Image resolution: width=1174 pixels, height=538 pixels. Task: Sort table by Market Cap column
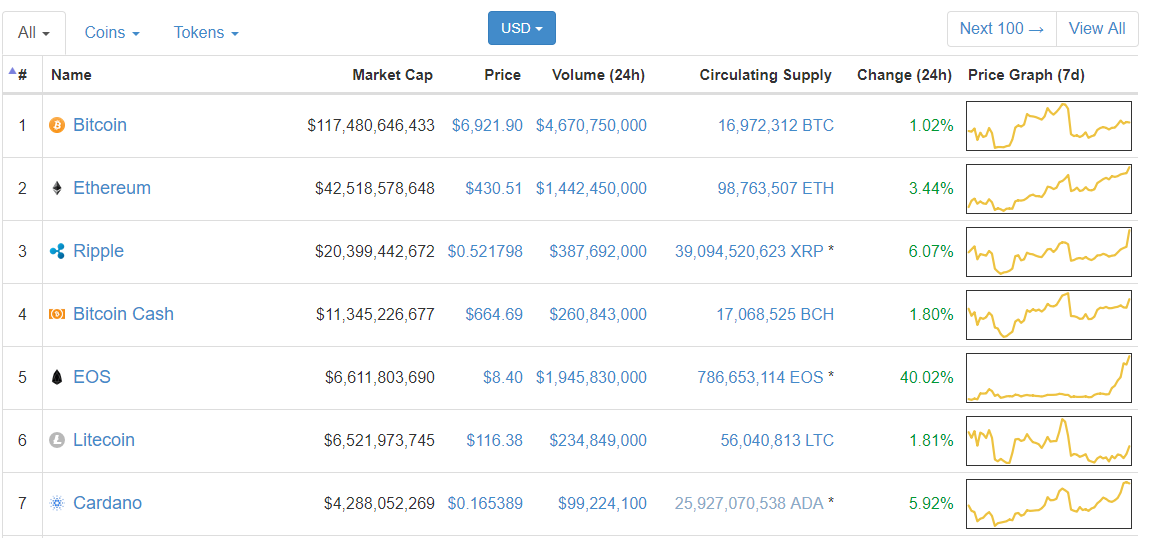(x=392, y=75)
